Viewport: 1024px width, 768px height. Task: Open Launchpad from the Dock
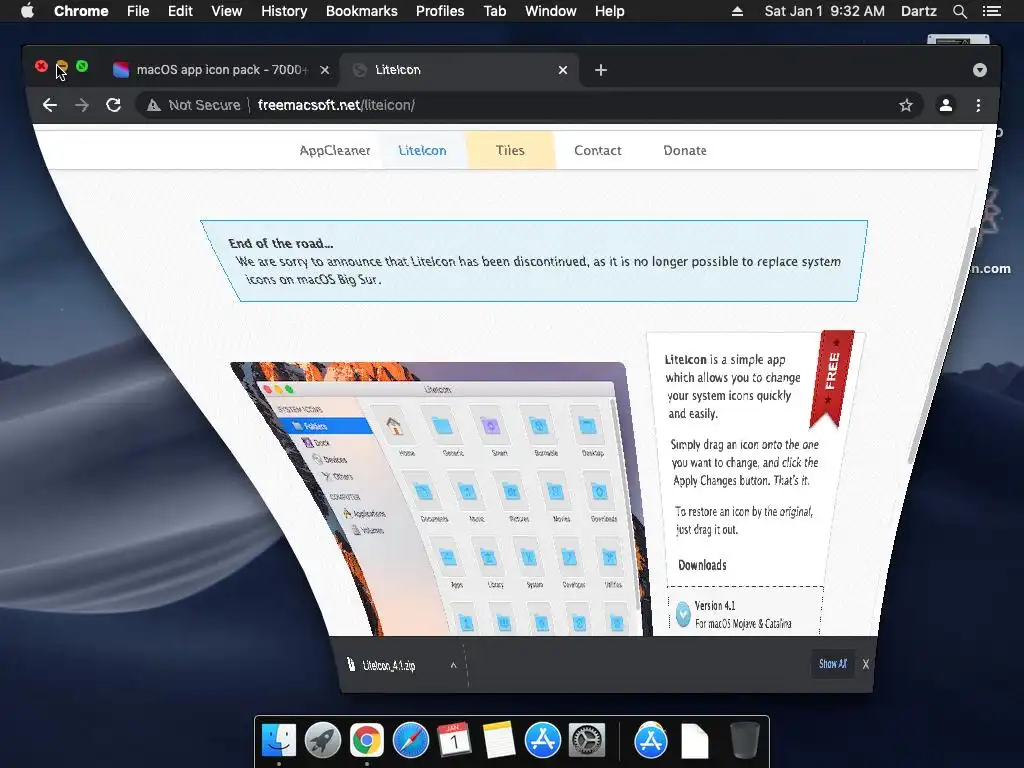click(x=323, y=741)
